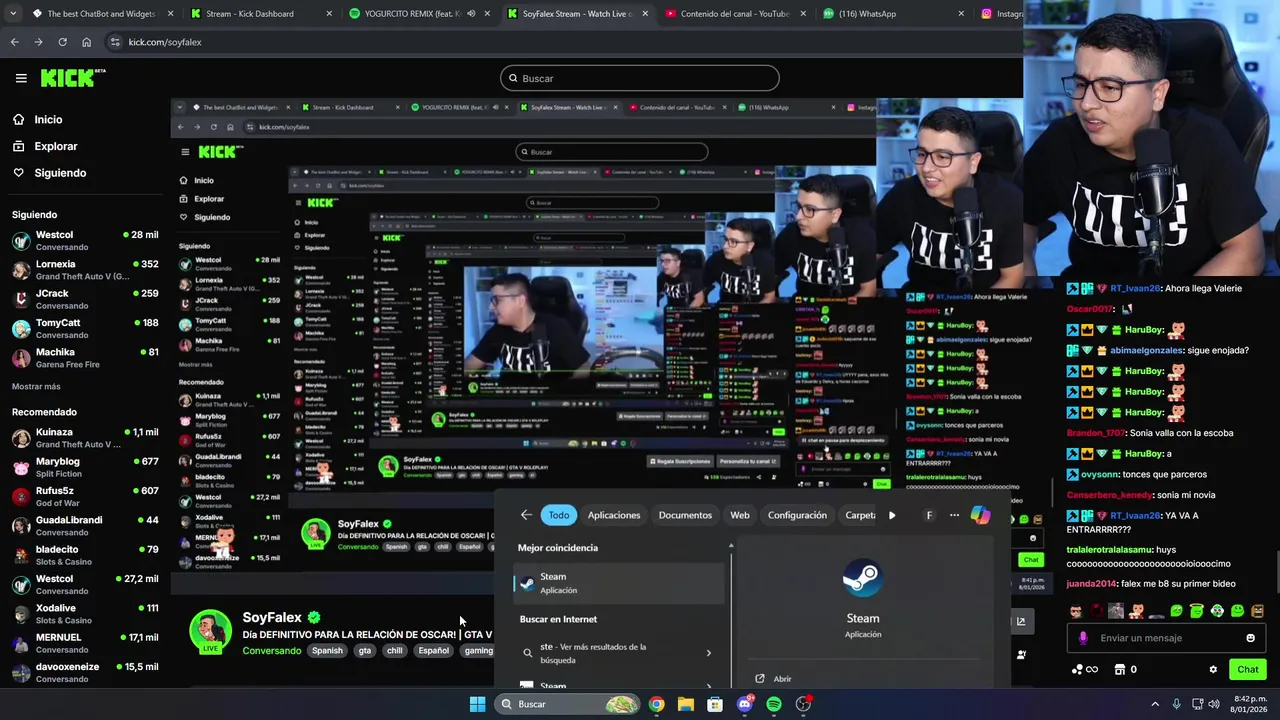Select the Web filter in search panel

click(740, 515)
